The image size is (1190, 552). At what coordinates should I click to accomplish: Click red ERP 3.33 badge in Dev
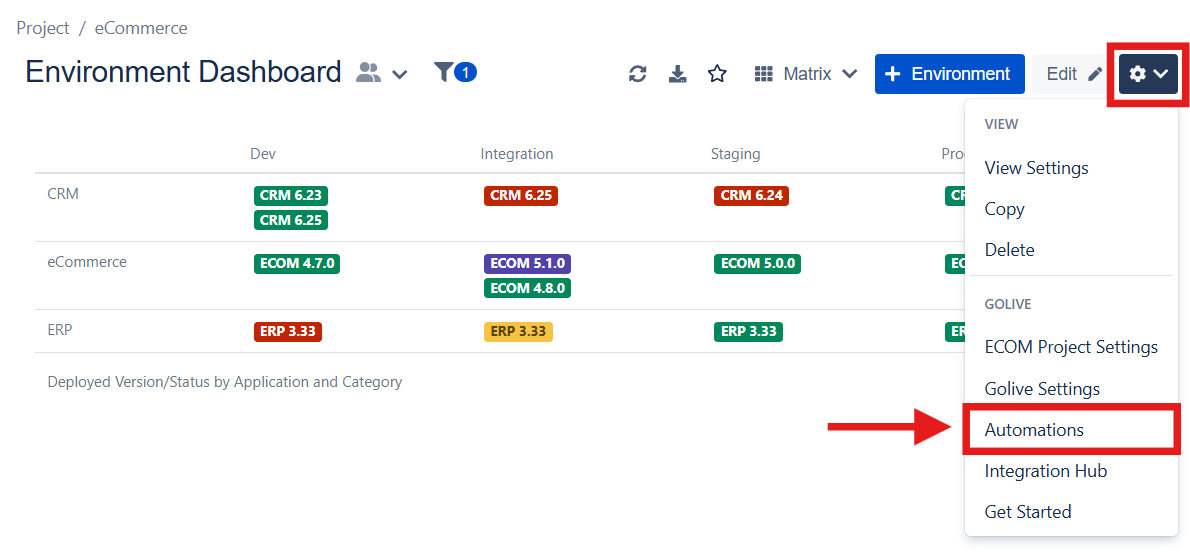pyautogui.click(x=288, y=332)
